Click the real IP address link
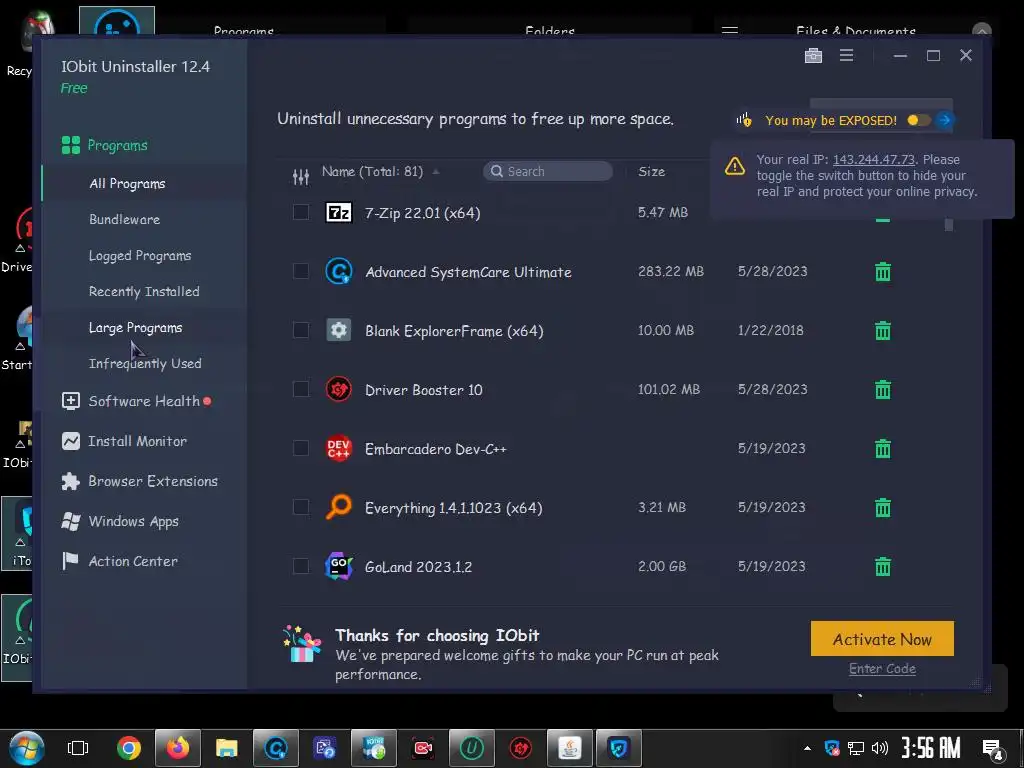Image resolution: width=1024 pixels, height=768 pixels. click(874, 159)
